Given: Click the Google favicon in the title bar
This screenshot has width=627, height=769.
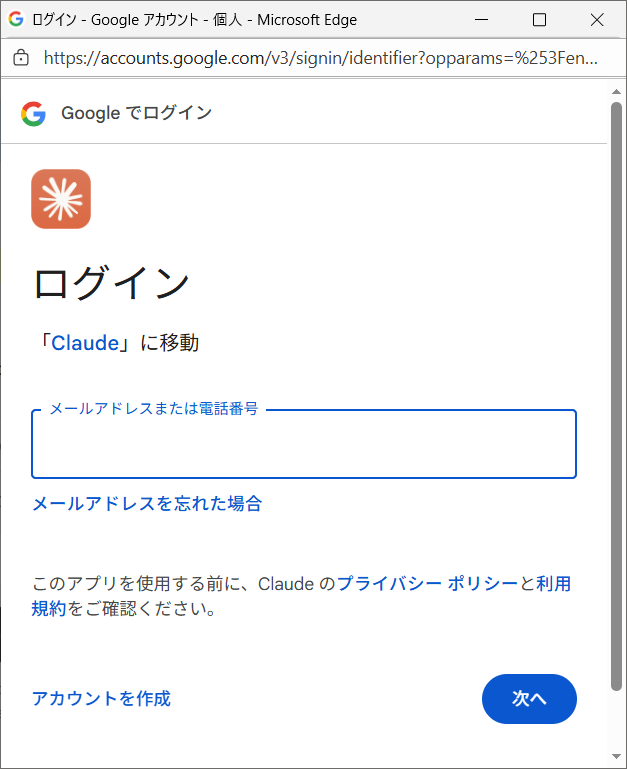Looking at the screenshot, I should [x=16, y=19].
